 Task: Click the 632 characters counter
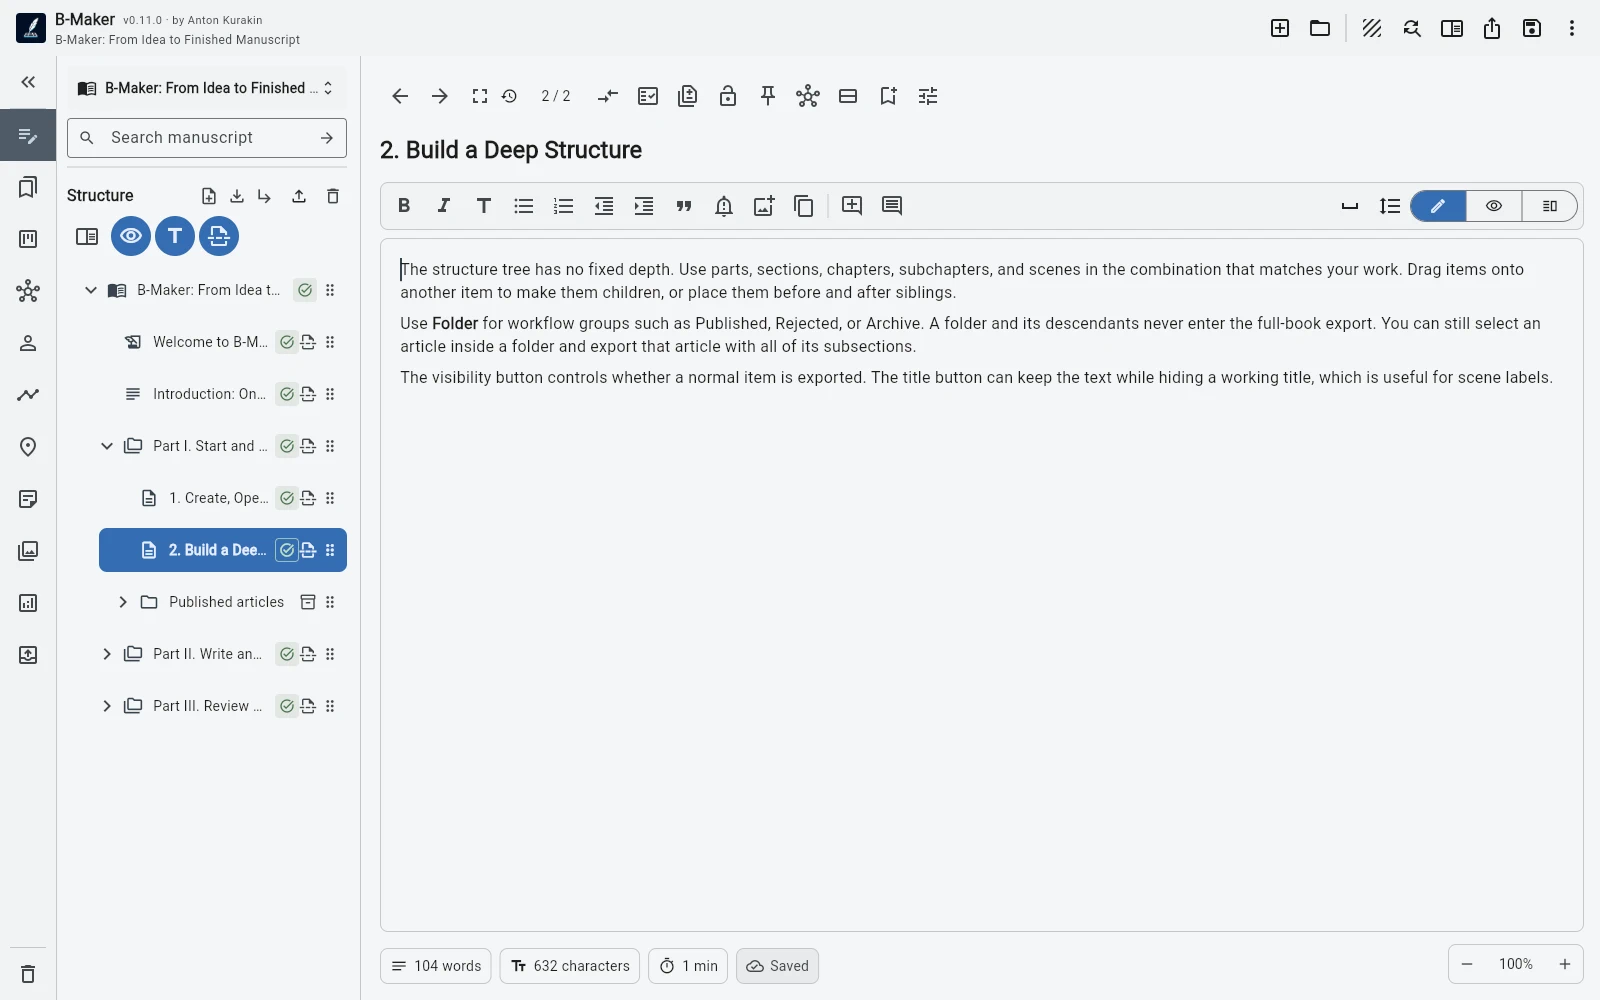pyautogui.click(x=570, y=966)
